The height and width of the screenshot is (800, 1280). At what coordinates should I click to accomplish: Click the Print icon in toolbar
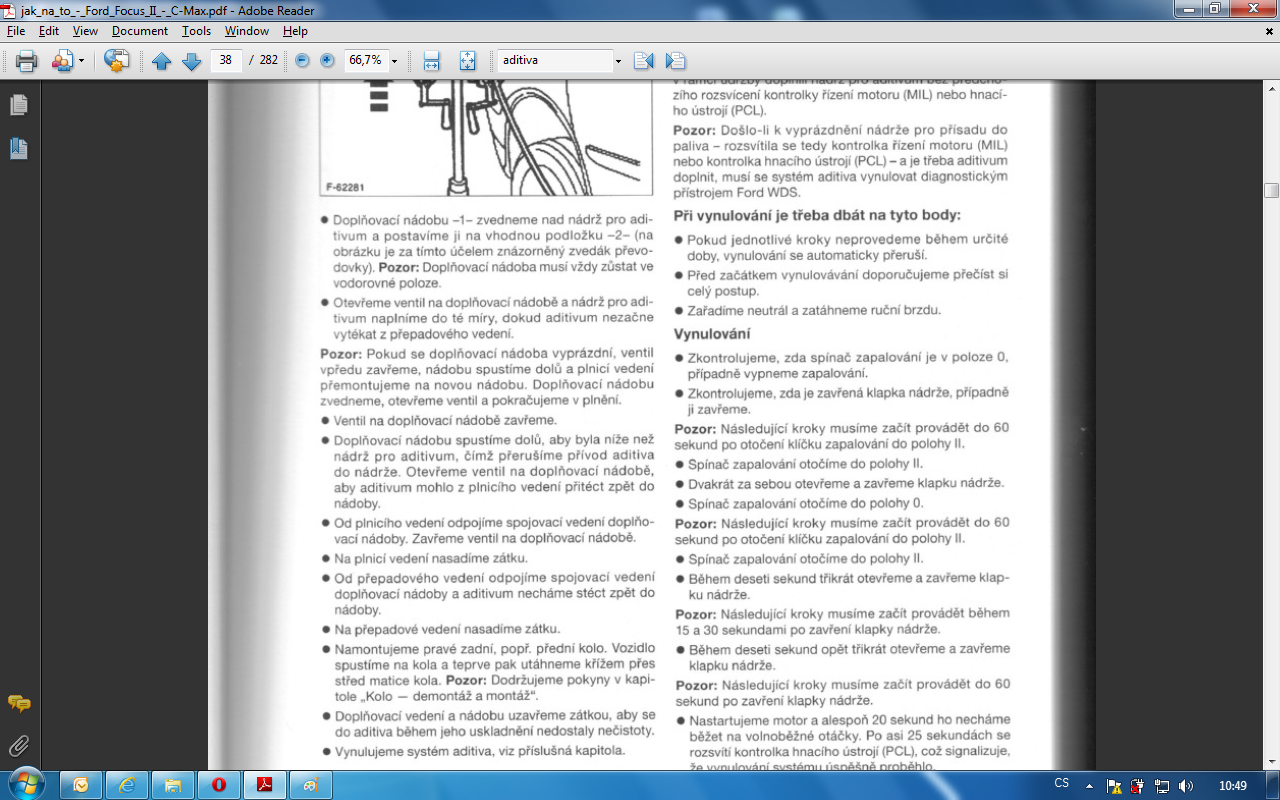(x=26, y=61)
